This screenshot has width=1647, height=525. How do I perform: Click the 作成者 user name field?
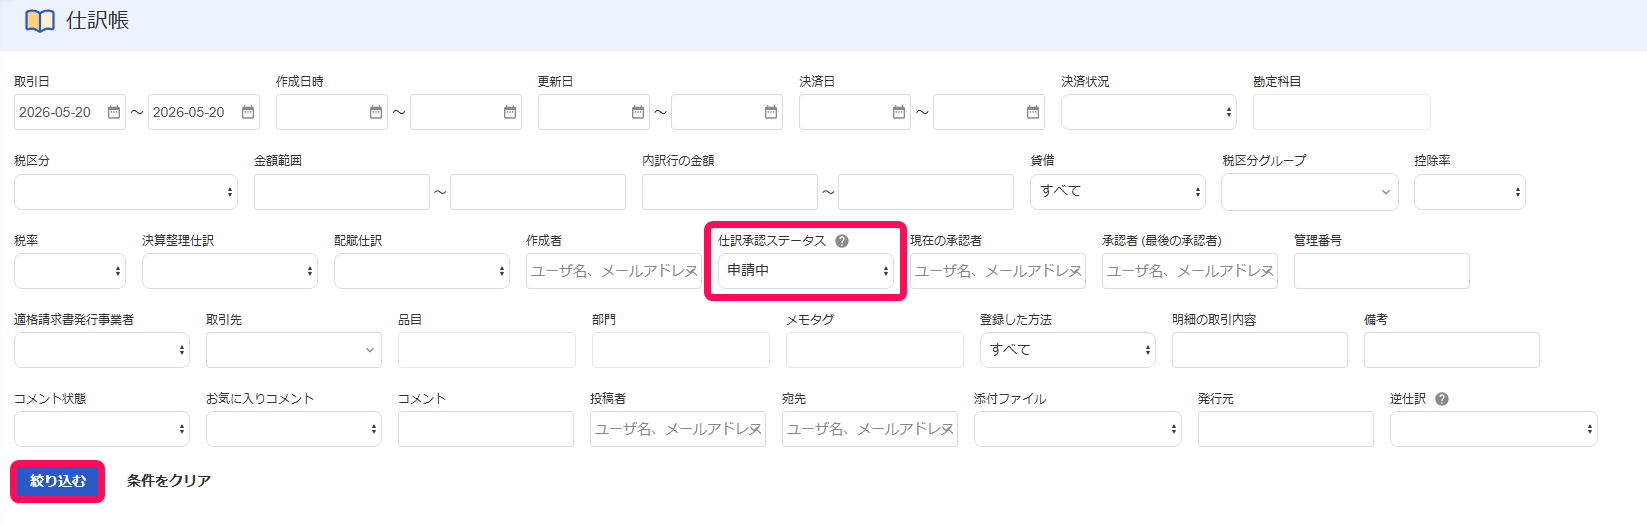[614, 271]
